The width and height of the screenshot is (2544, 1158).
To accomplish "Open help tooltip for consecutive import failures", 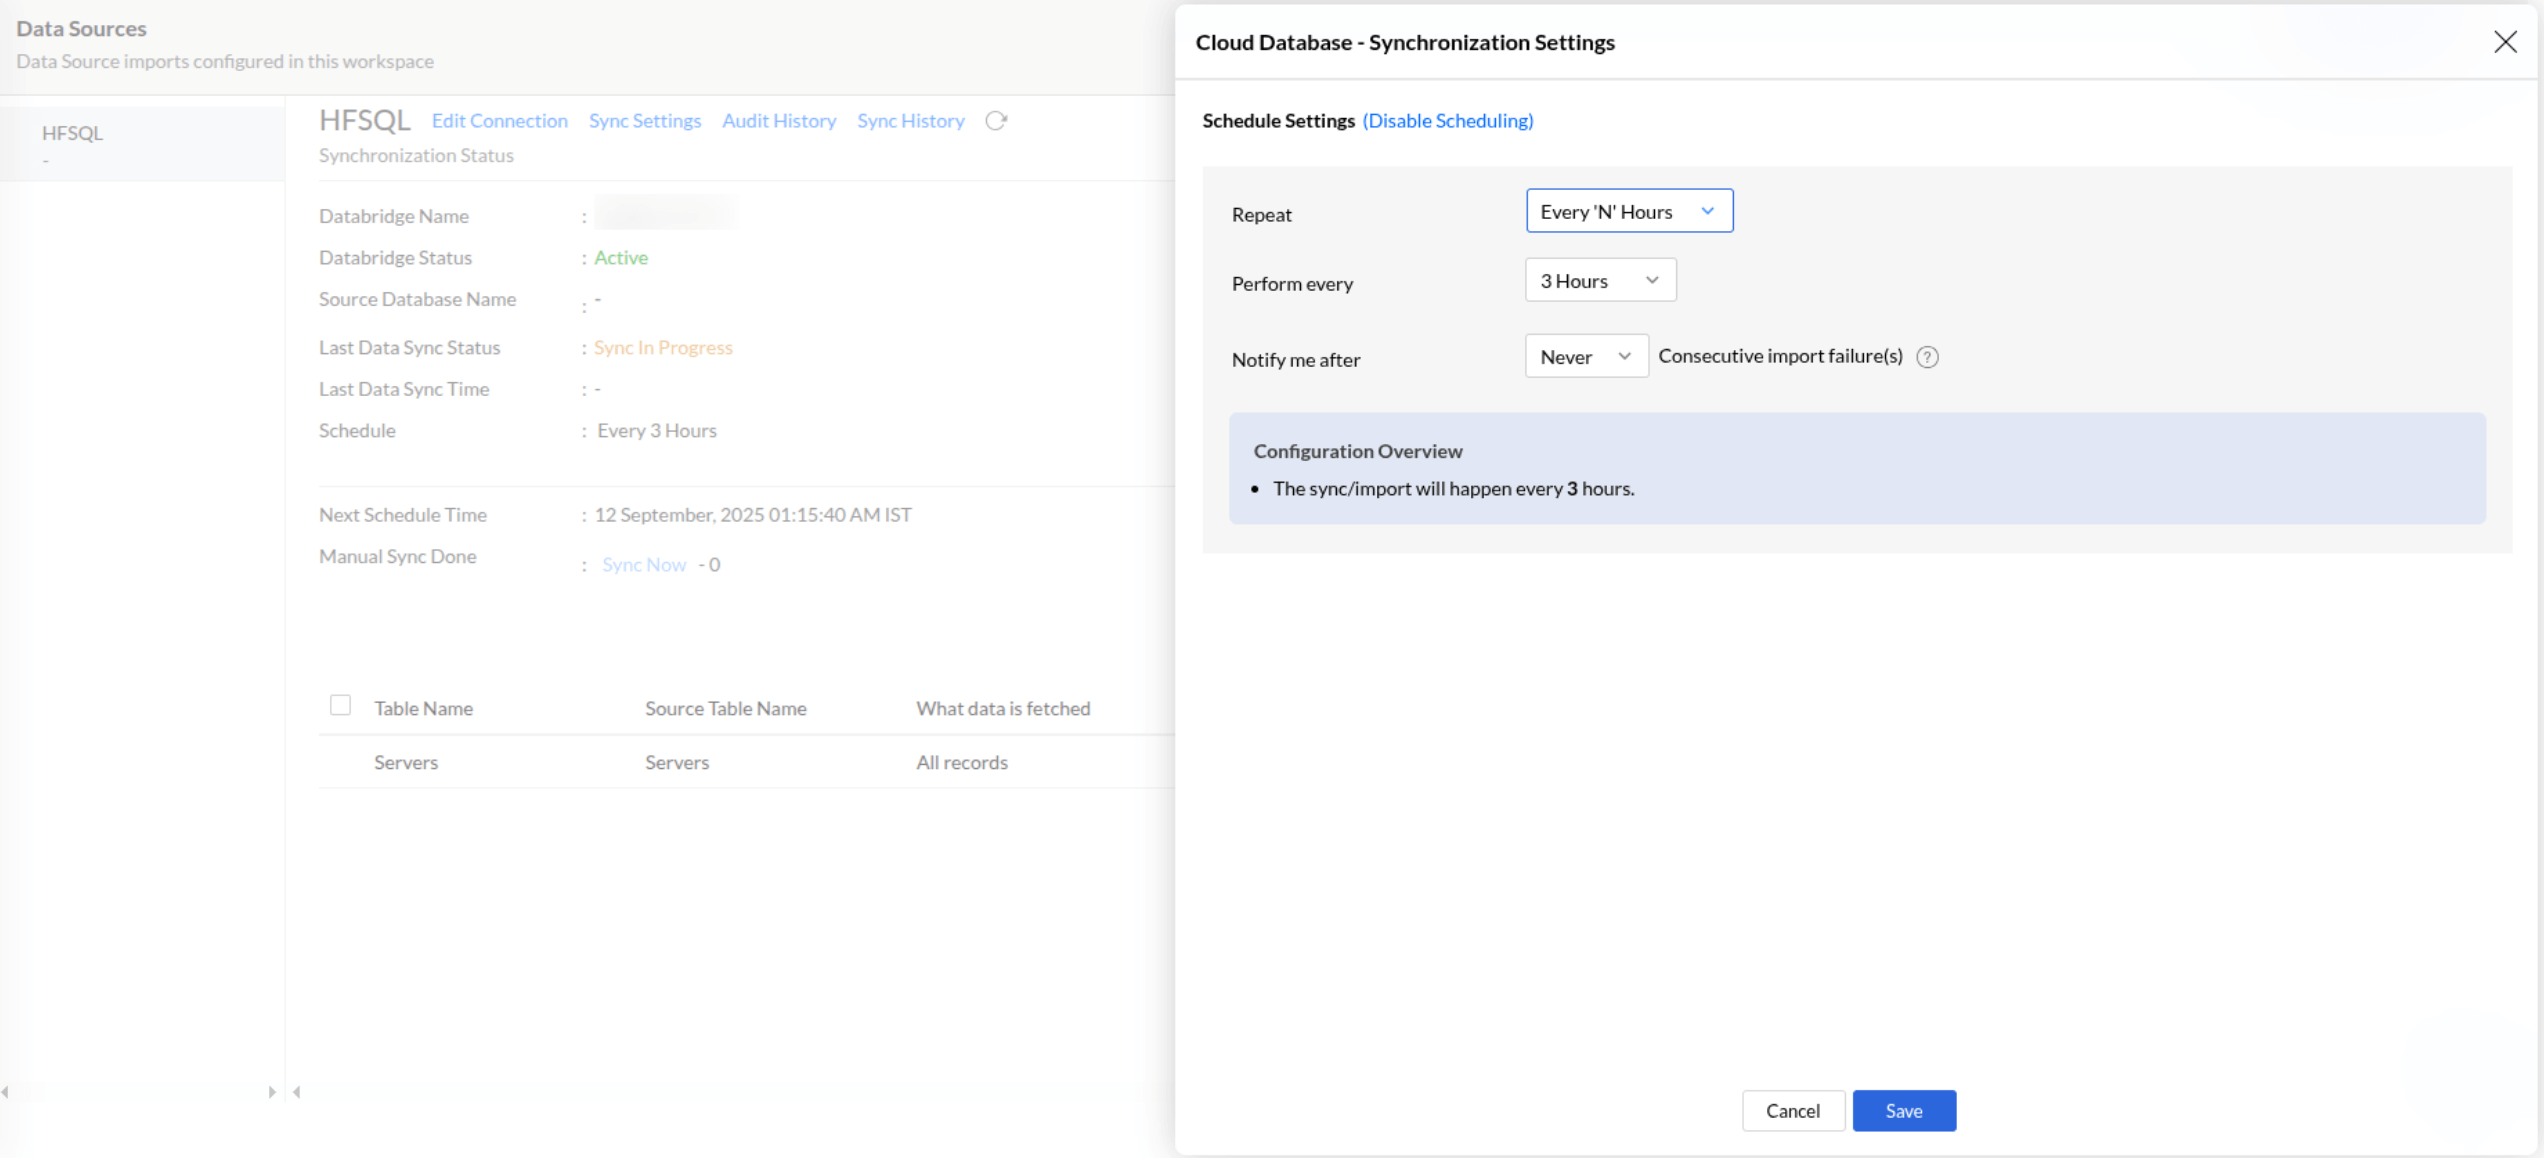I will (x=1928, y=357).
